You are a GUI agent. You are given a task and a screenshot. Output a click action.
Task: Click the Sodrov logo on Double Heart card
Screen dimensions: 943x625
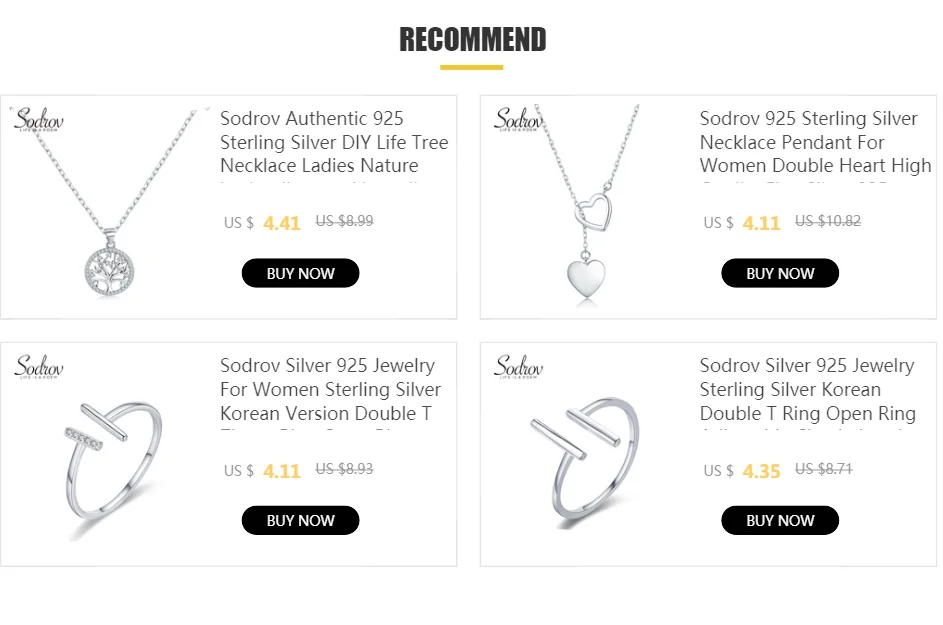(x=518, y=121)
